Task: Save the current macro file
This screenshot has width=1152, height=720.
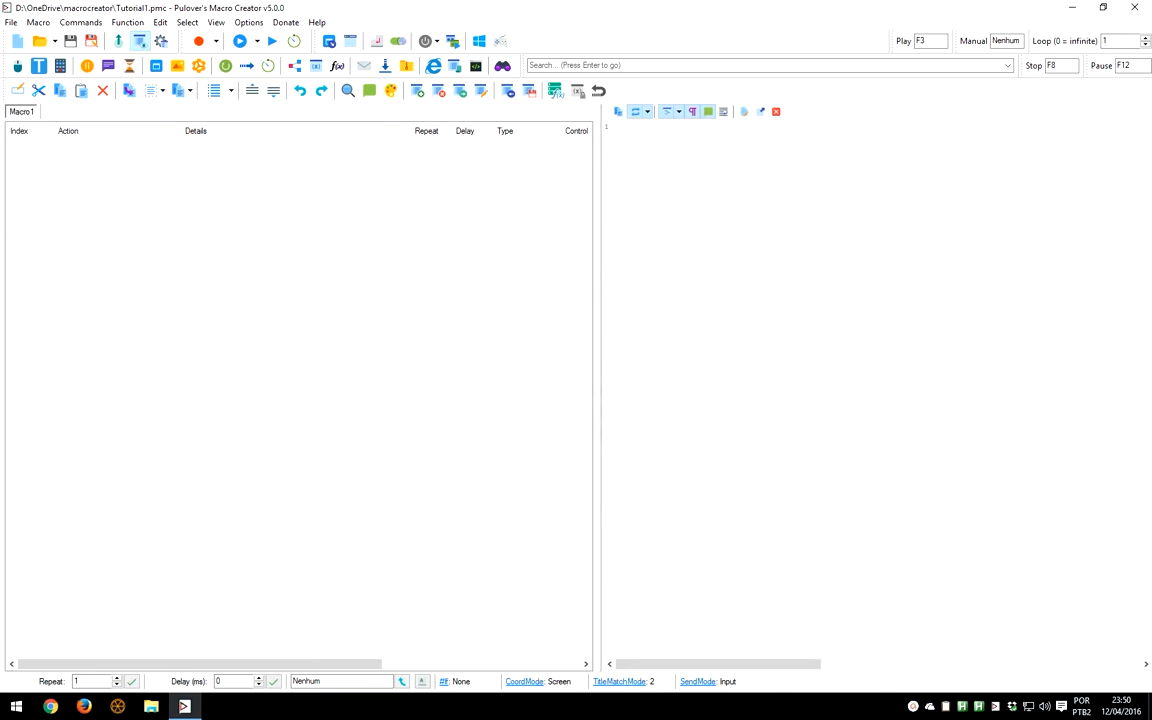Action: 71,41
